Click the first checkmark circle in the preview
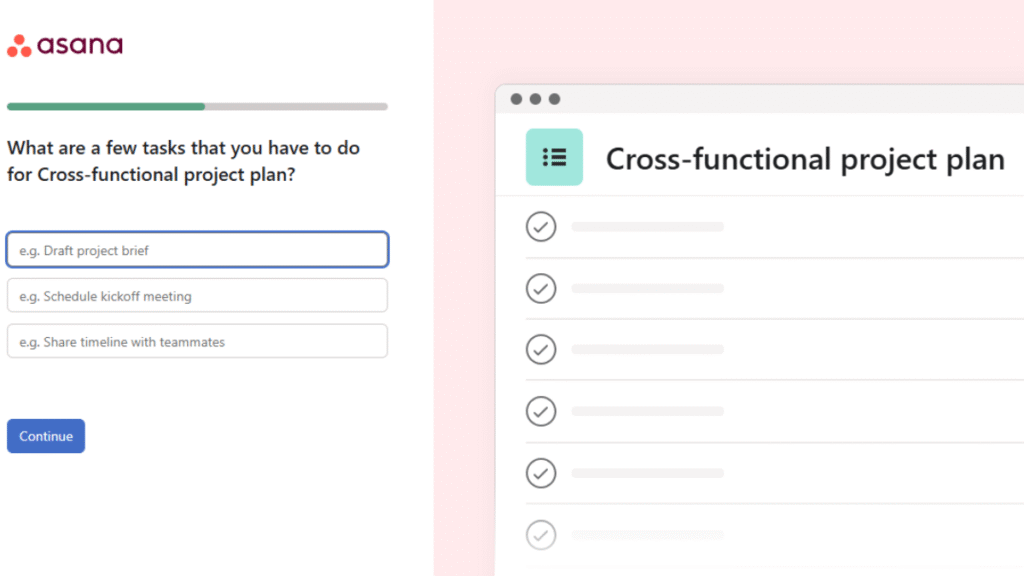The height and width of the screenshot is (576, 1024). pos(541,226)
